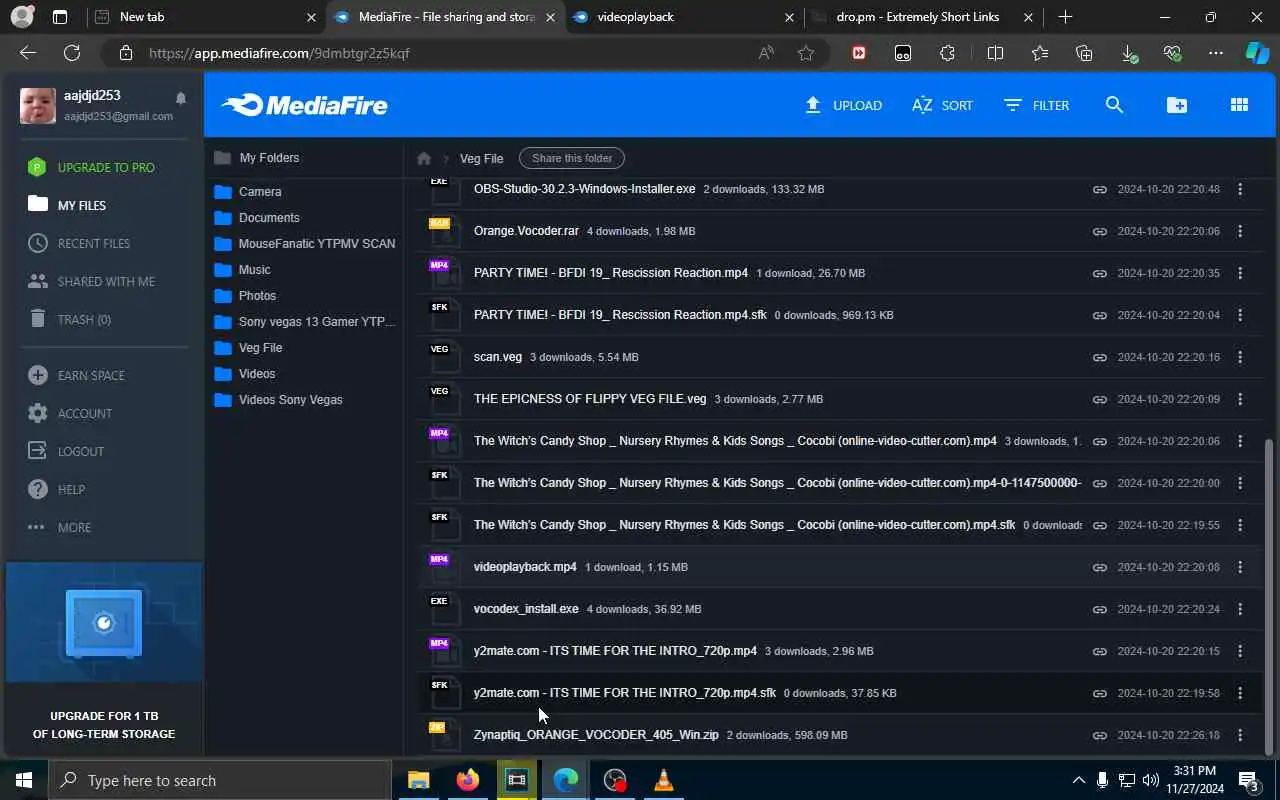1280x800 pixels.
Task: Open browser extensions puzzle icon
Action: (947, 53)
